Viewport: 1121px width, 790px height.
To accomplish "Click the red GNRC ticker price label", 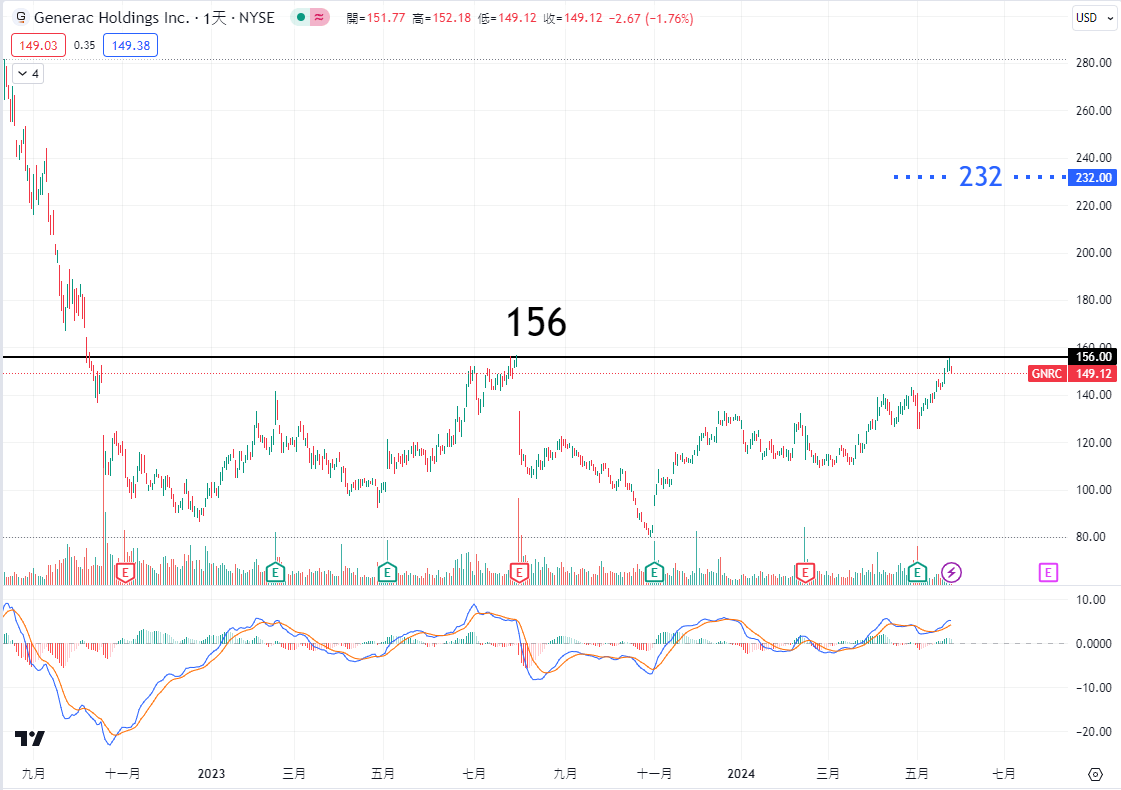I will 1047,373.
